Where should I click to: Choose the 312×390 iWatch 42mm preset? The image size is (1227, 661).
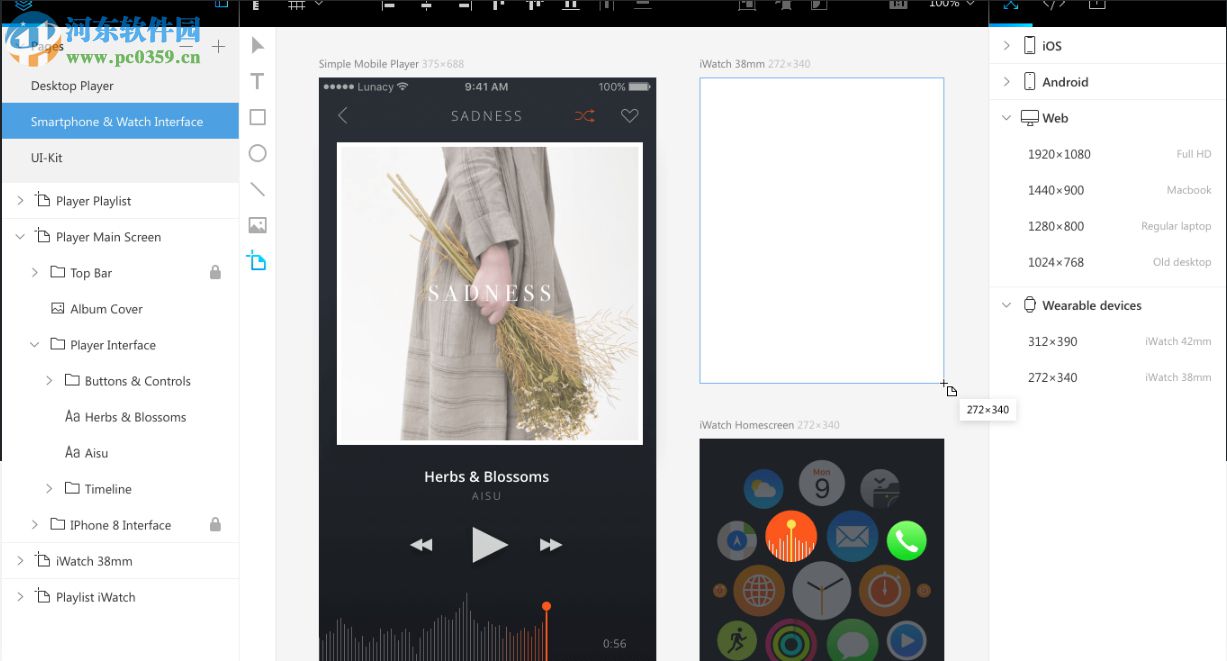(1051, 341)
